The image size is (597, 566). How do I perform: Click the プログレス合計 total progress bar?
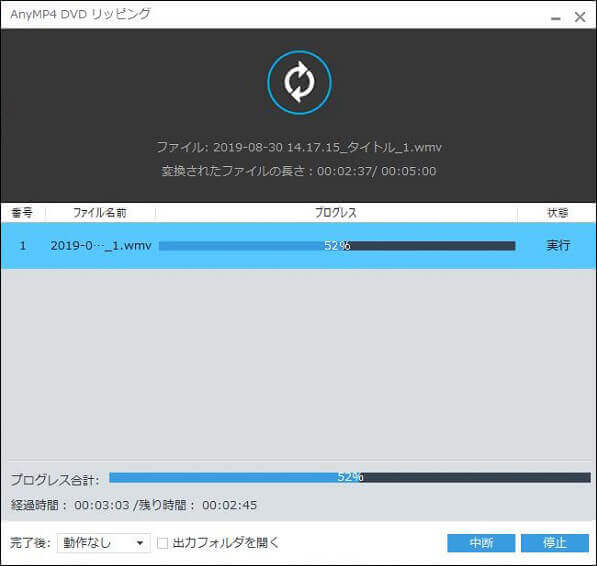(350, 477)
